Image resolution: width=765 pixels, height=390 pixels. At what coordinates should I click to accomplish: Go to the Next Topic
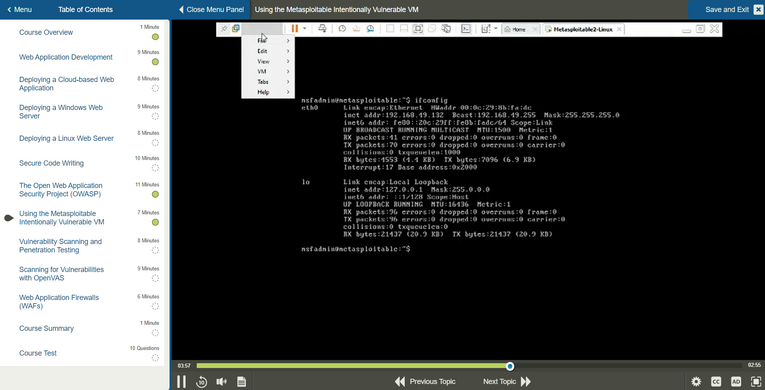[x=507, y=382]
